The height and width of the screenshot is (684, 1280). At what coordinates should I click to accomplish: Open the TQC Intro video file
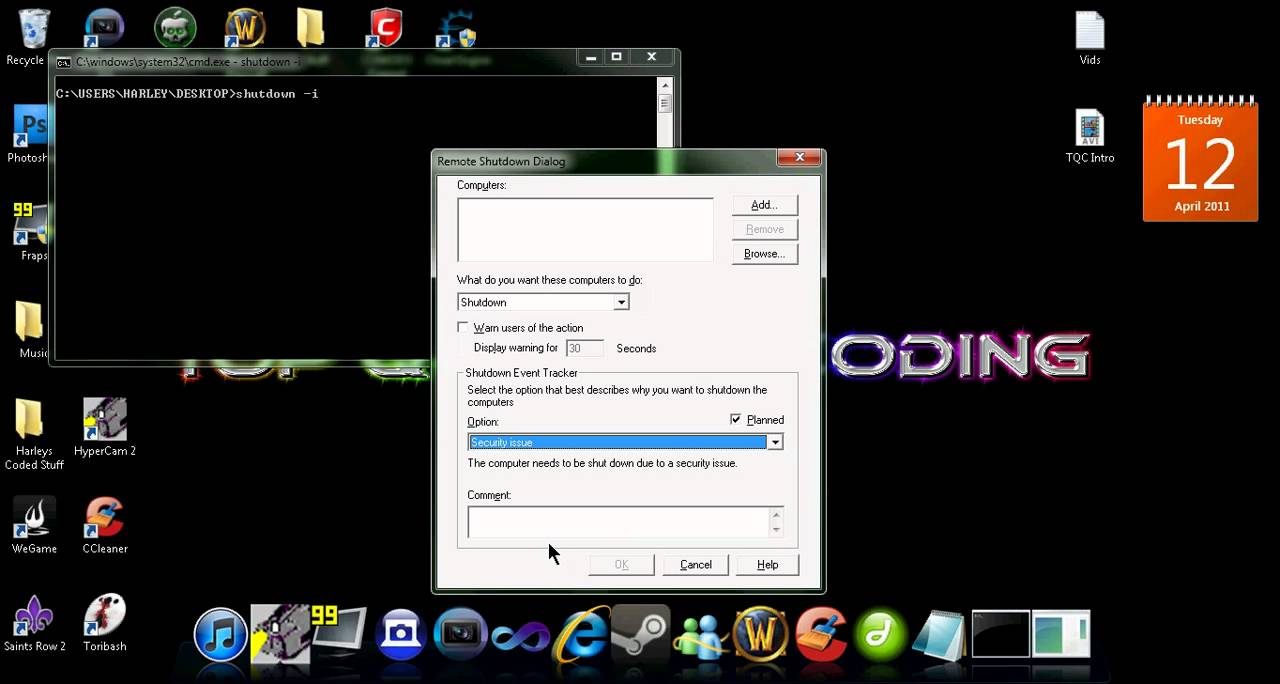click(1089, 131)
